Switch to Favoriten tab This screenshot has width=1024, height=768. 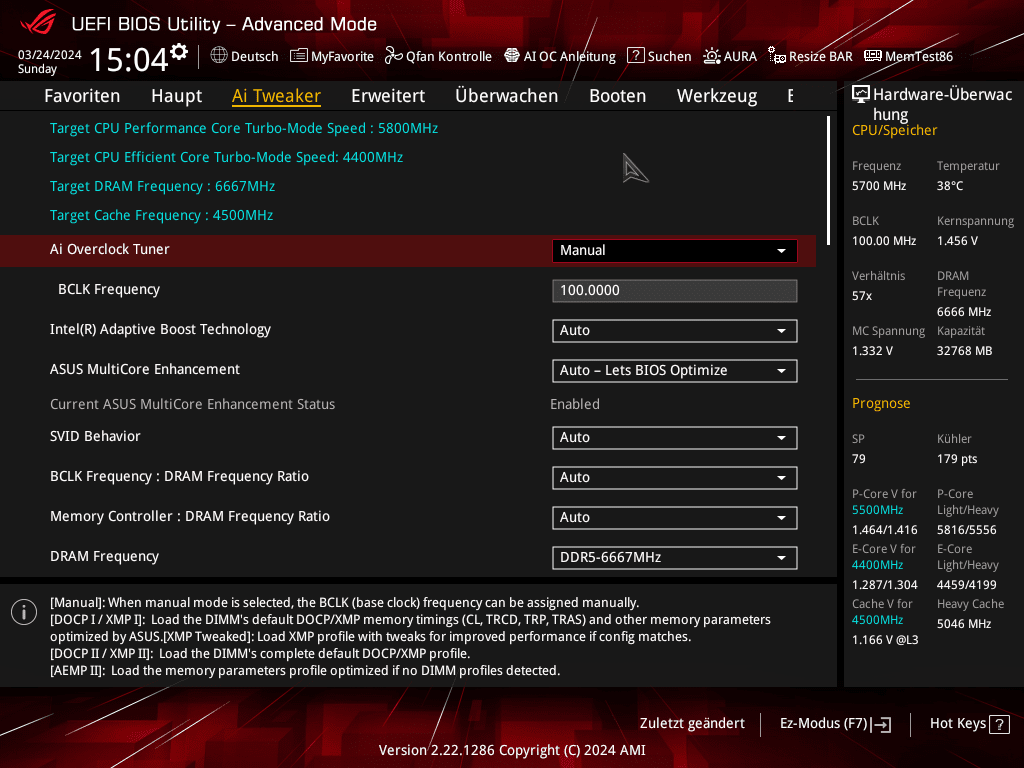point(82,96)
